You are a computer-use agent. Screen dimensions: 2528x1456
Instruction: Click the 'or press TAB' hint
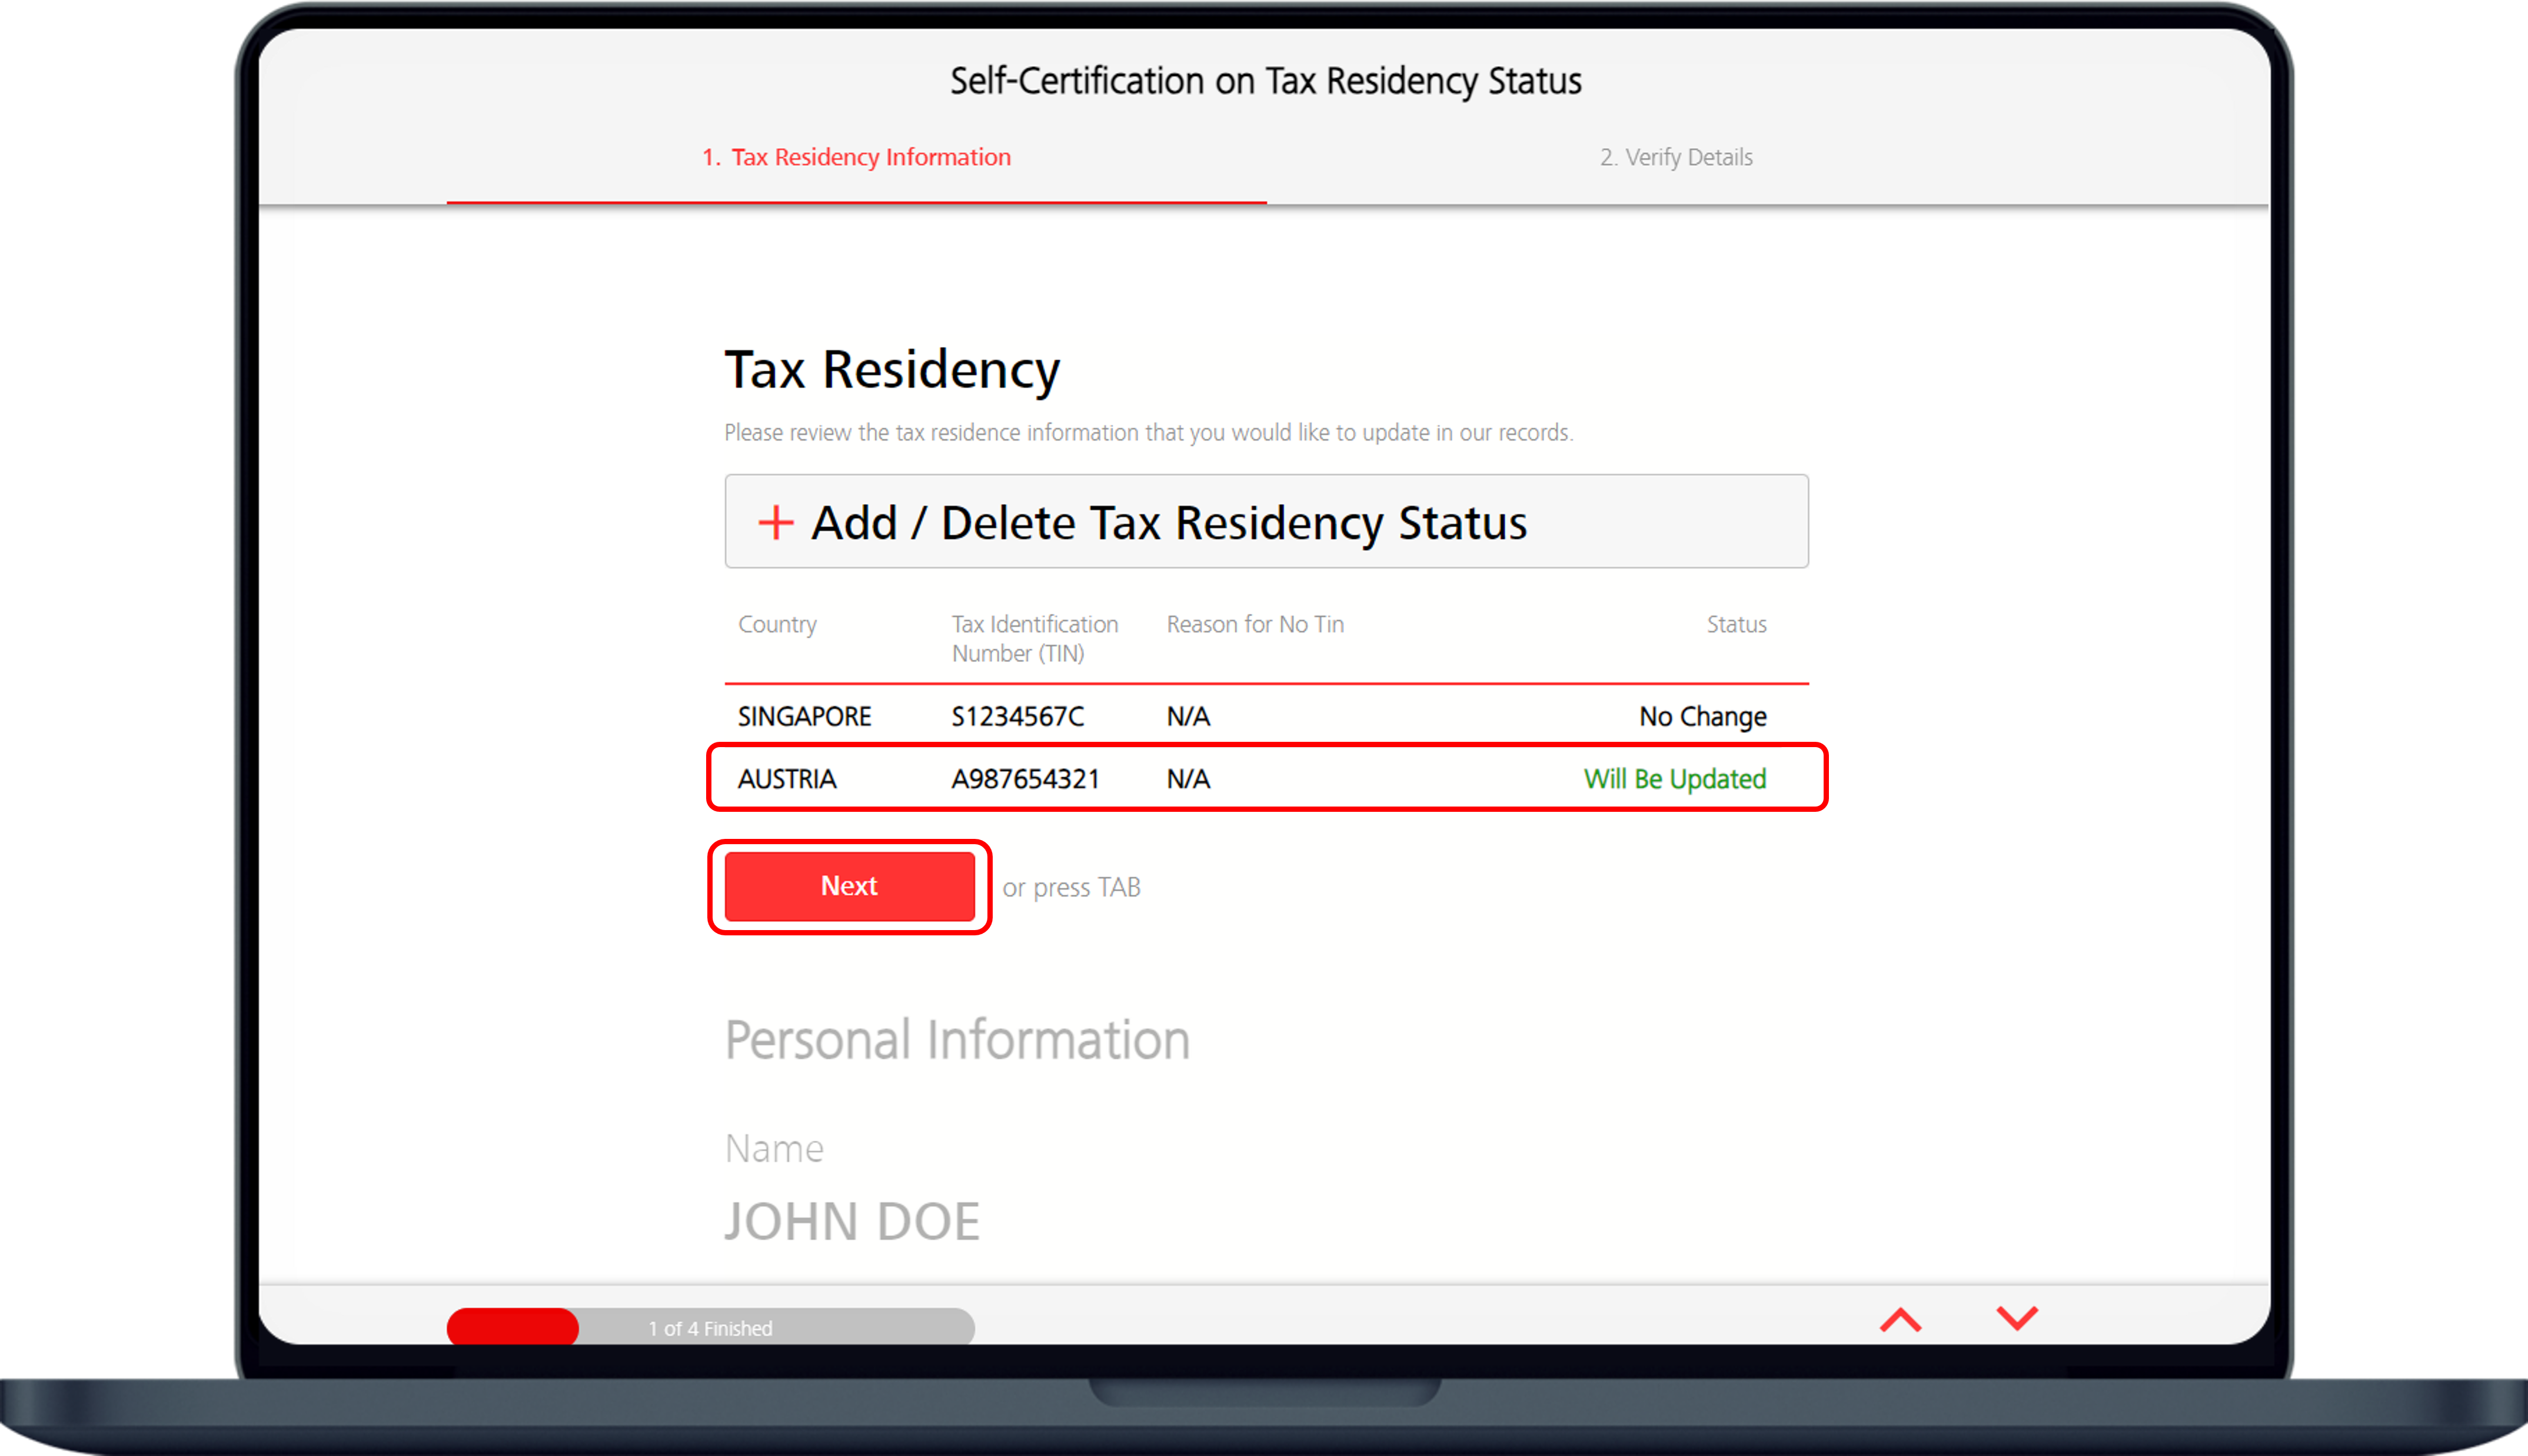pos(1071,887)
